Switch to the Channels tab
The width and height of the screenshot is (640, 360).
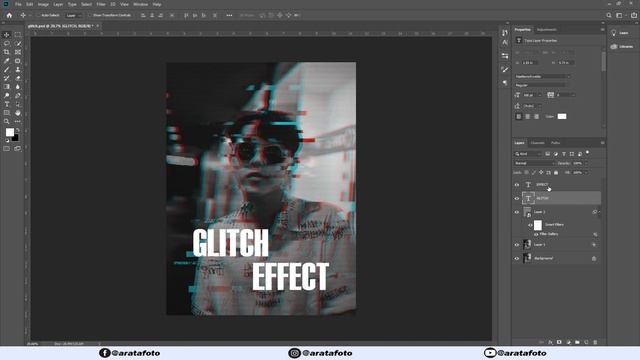(537, 143)
